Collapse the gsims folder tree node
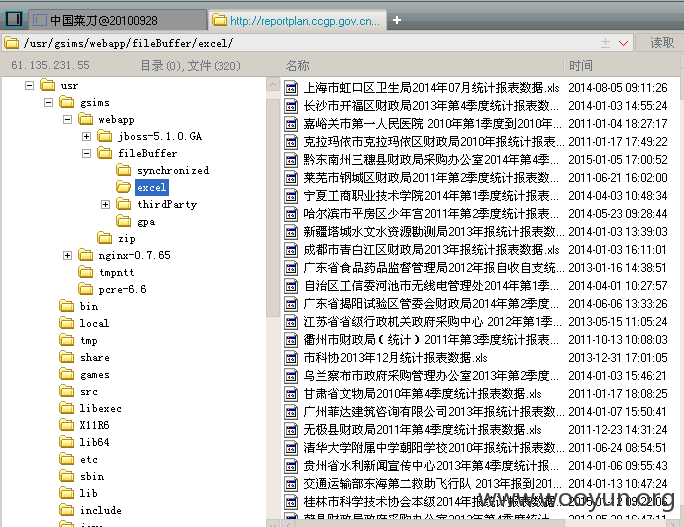Screen dimensions: 684x527 pos(48,103)
